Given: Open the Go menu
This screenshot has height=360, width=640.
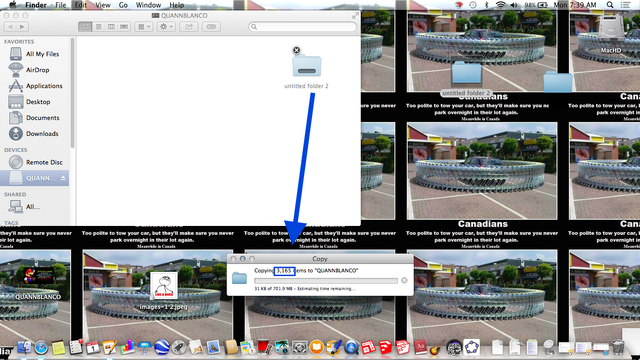Looking at the screenshot, I should click(x=123, y=5).
